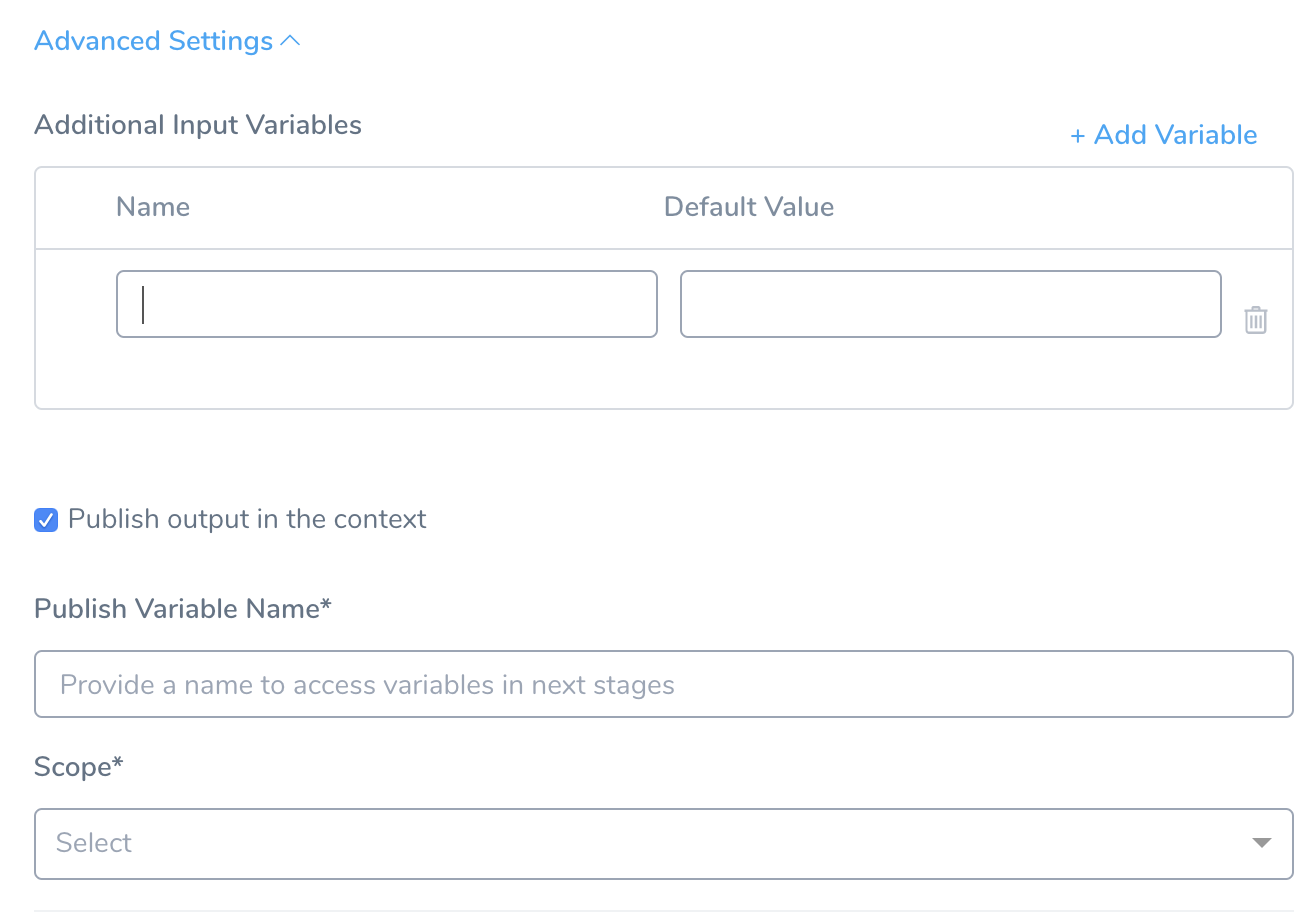Delete the variable row with trash icon

pyautogui.click(x=1256, y=320)
